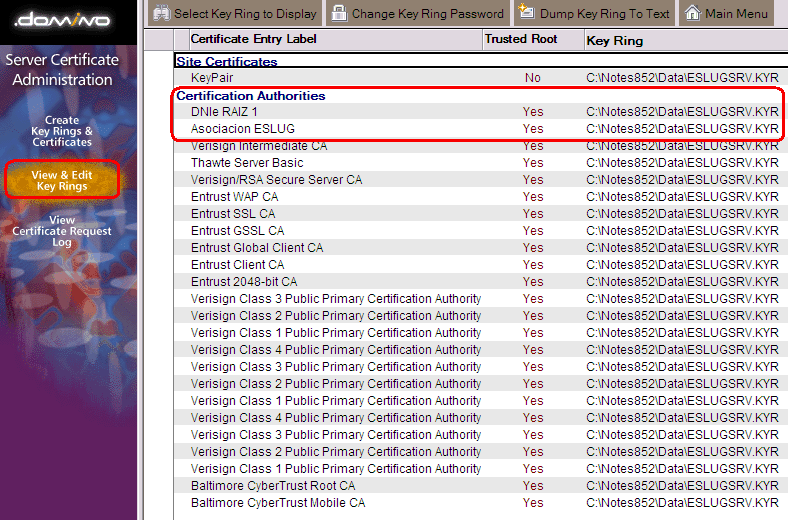Click 'Yes' in Baltimore CyberTrust Mobile CA row
788x520 pixels.
pos(533,503)
